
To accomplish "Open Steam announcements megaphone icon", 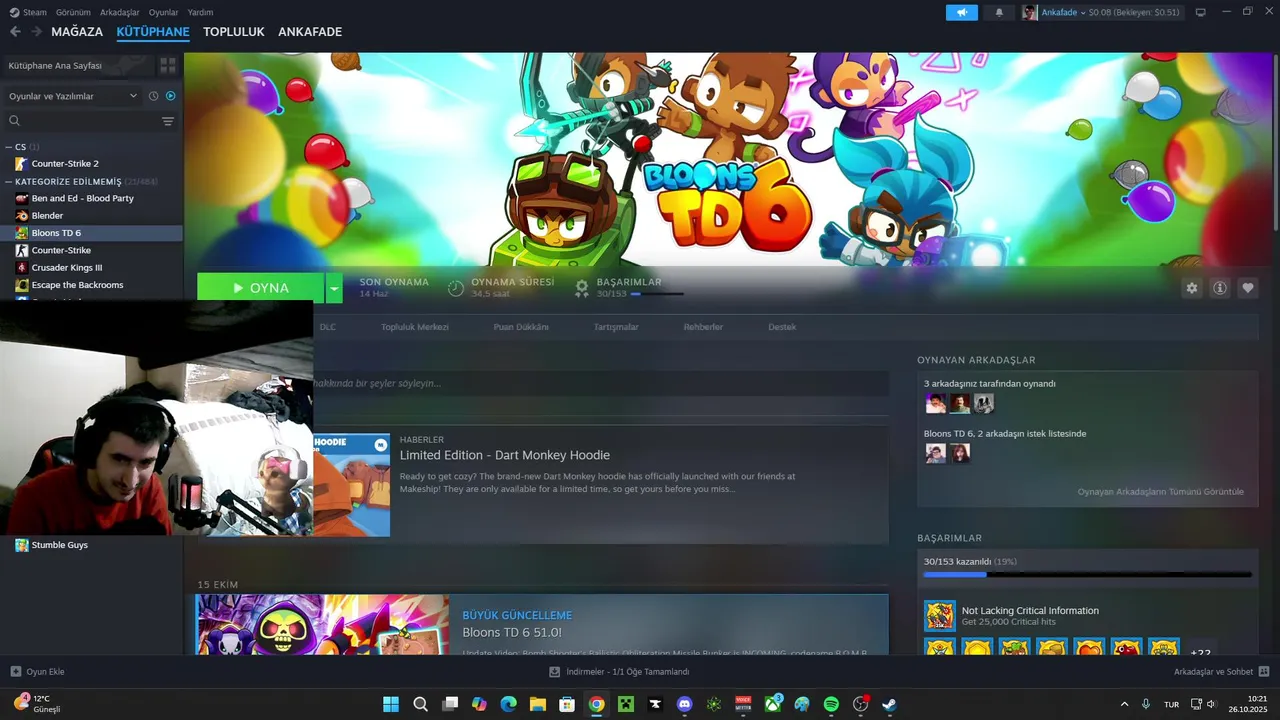I will [961, 12].
